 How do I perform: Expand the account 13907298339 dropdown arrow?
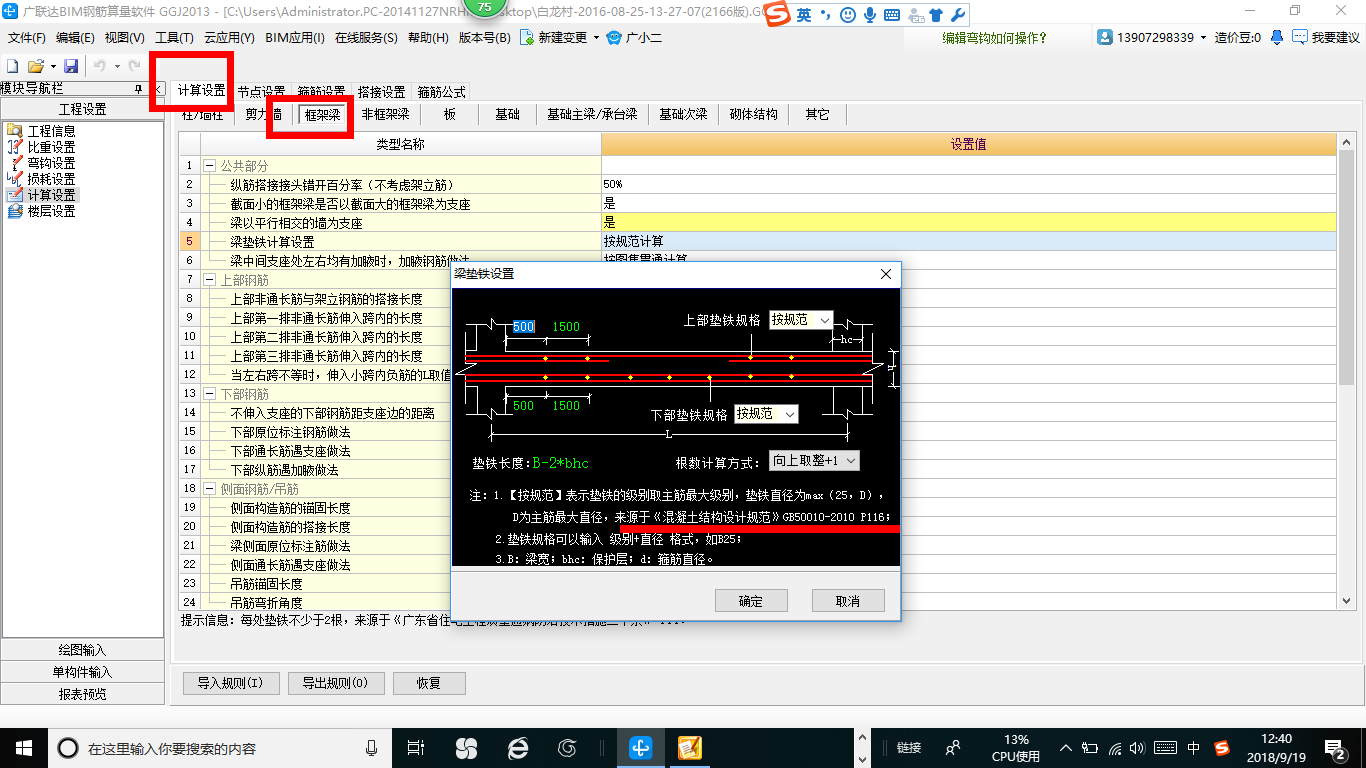1204,38
